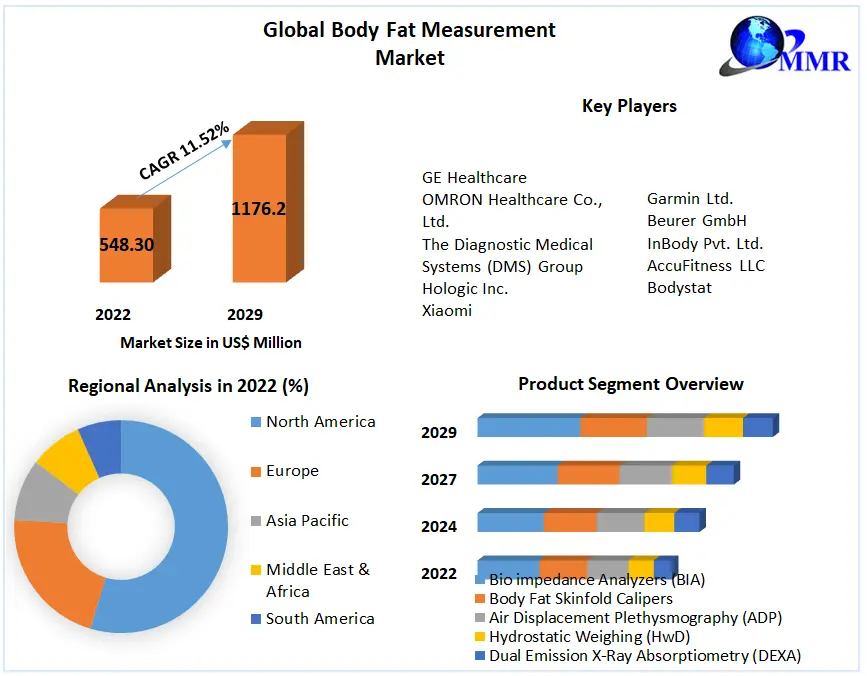The image size is (867, 676).
Task: Click the Garmin Ltd. key player name
Action: click(690, 199)
